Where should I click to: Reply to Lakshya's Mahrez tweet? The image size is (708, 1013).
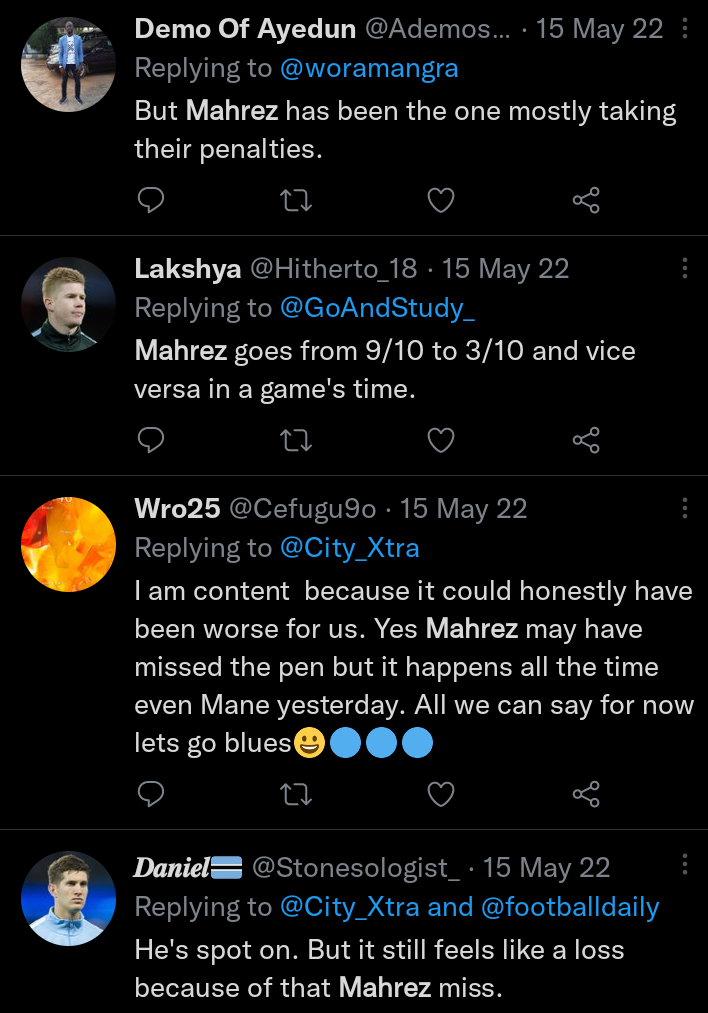click(x=150, y=440)
